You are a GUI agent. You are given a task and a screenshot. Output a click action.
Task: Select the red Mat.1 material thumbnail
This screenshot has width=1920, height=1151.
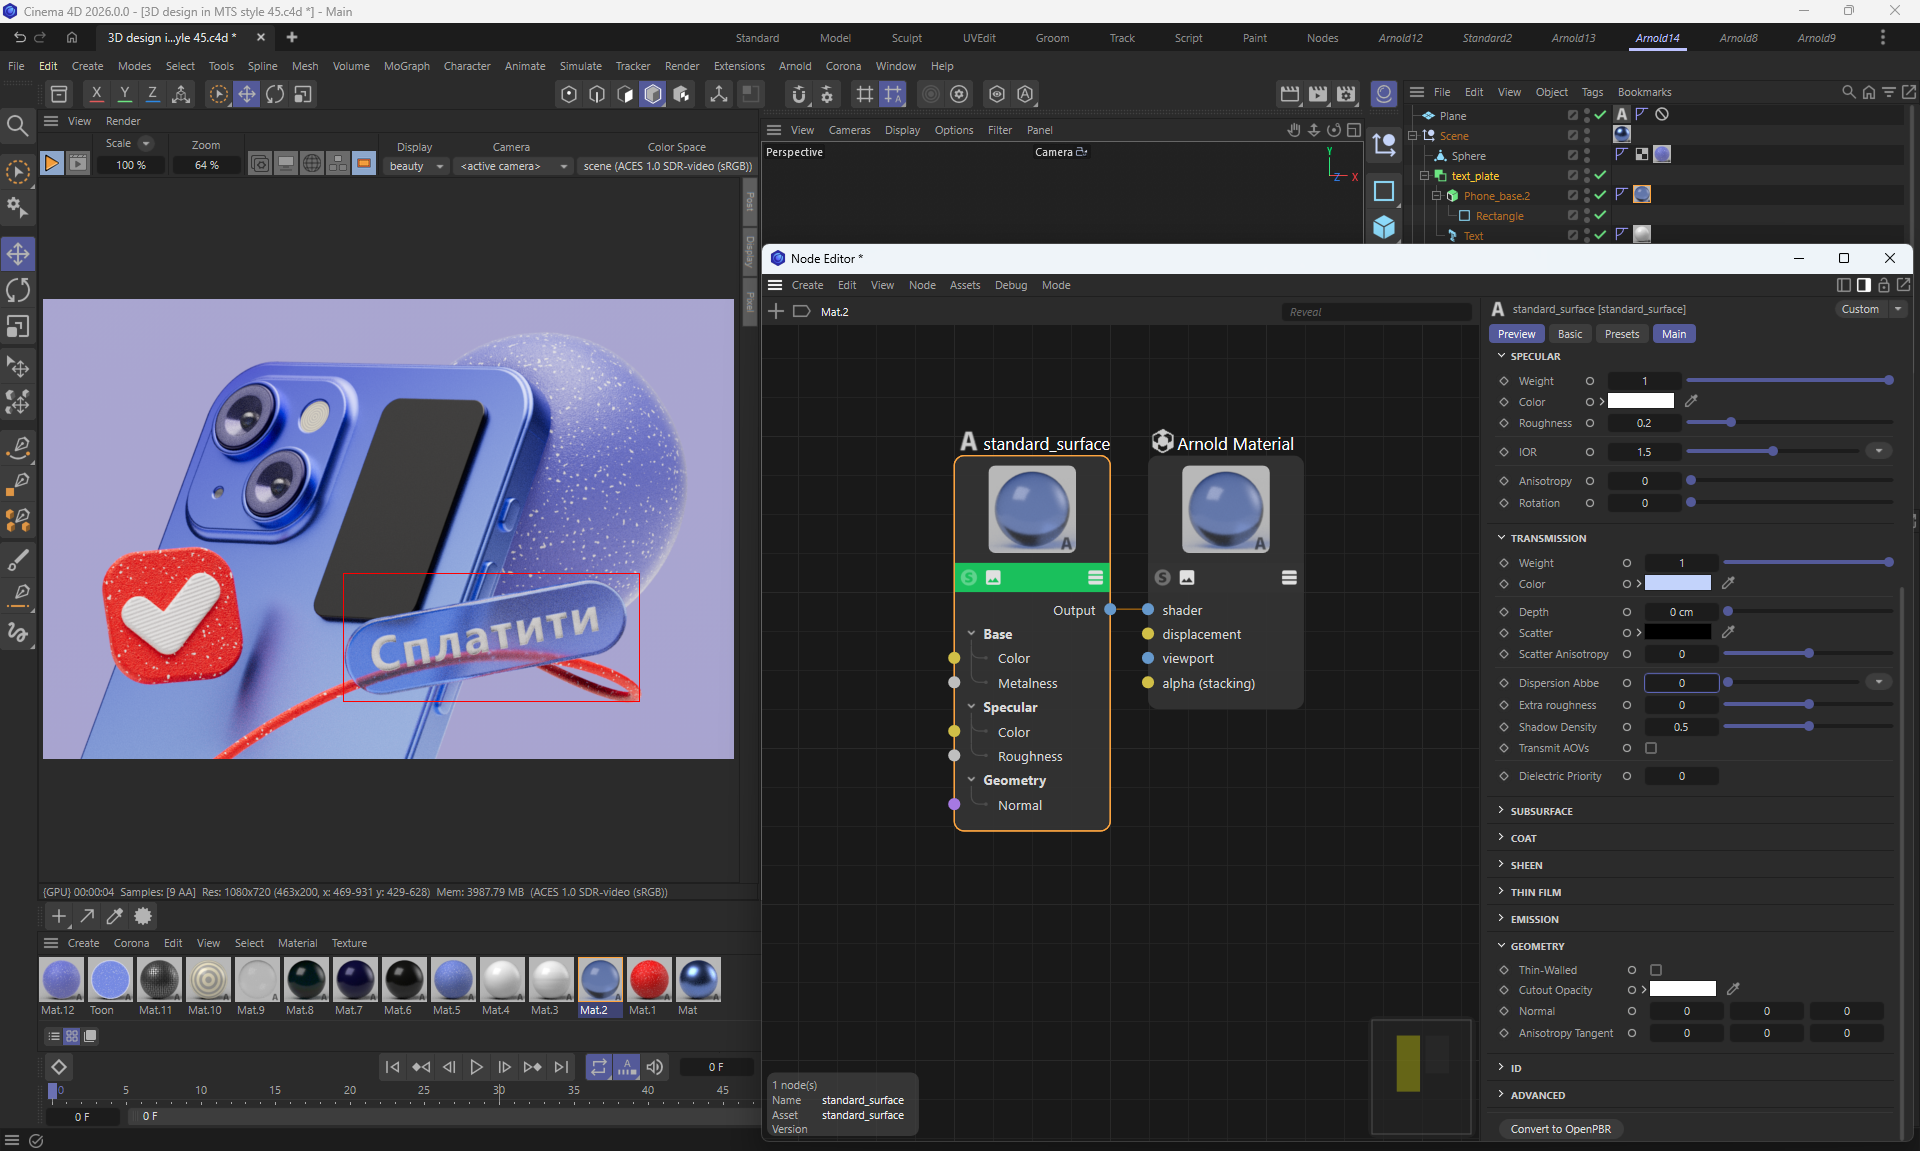[x=648, y=980]
